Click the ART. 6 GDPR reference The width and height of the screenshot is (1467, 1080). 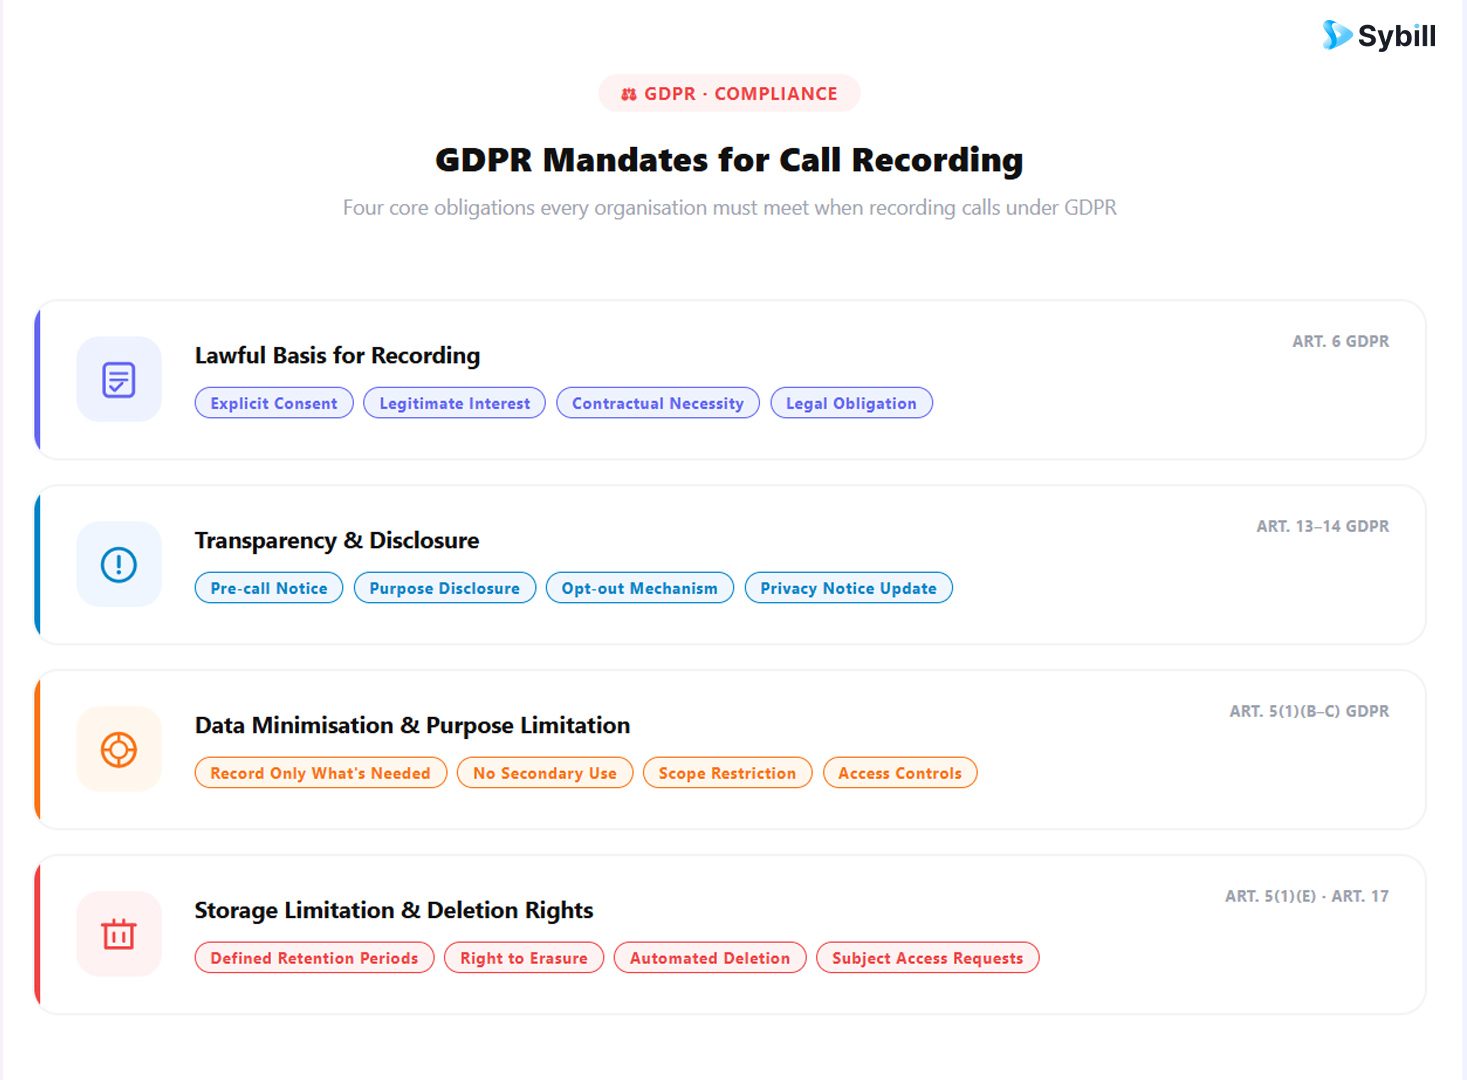[x=1340, y=341]
